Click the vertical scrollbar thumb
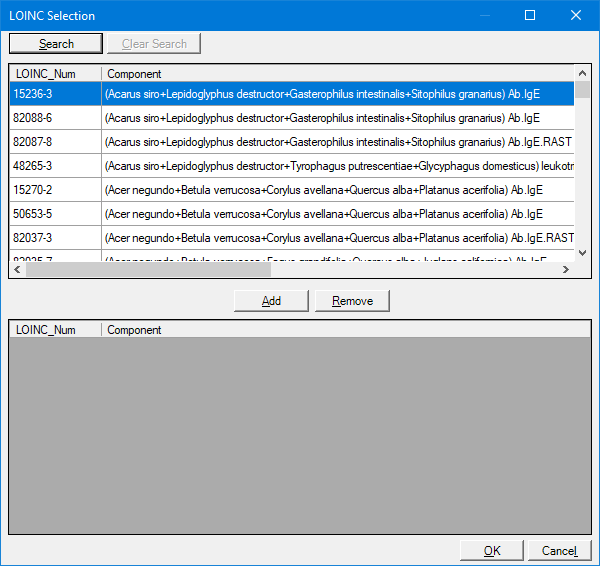 [582, 89]
